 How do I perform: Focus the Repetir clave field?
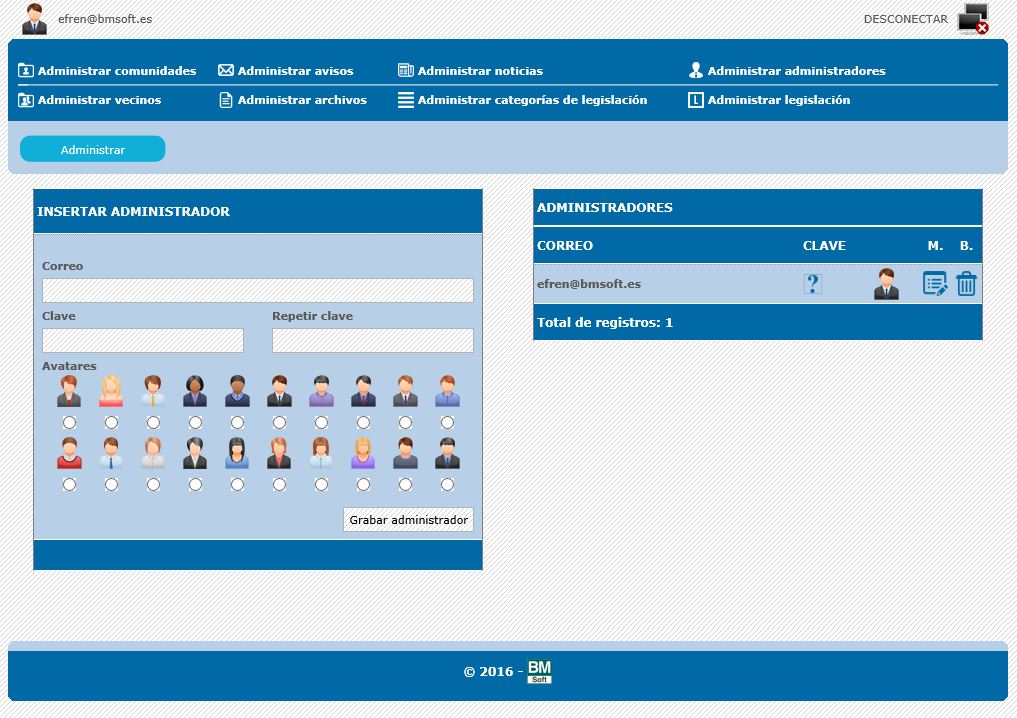[373, 341]
